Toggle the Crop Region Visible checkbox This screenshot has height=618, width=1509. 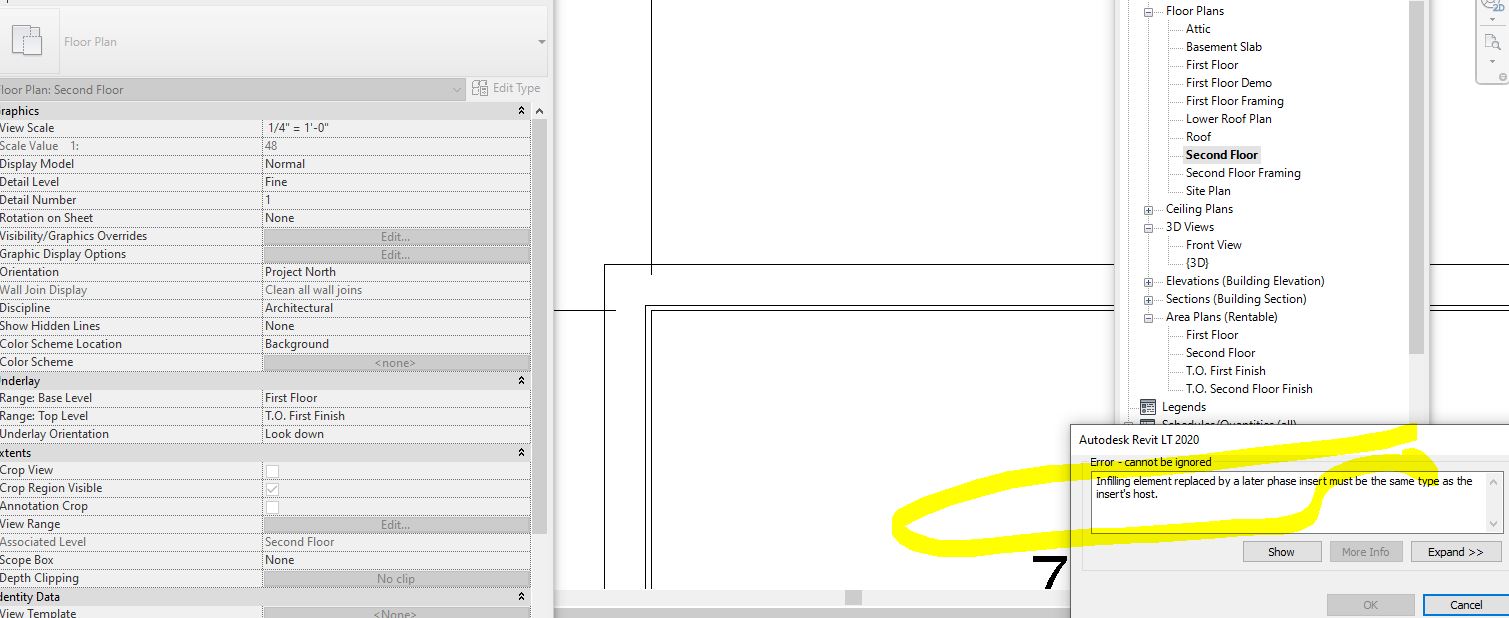(272, 489)
